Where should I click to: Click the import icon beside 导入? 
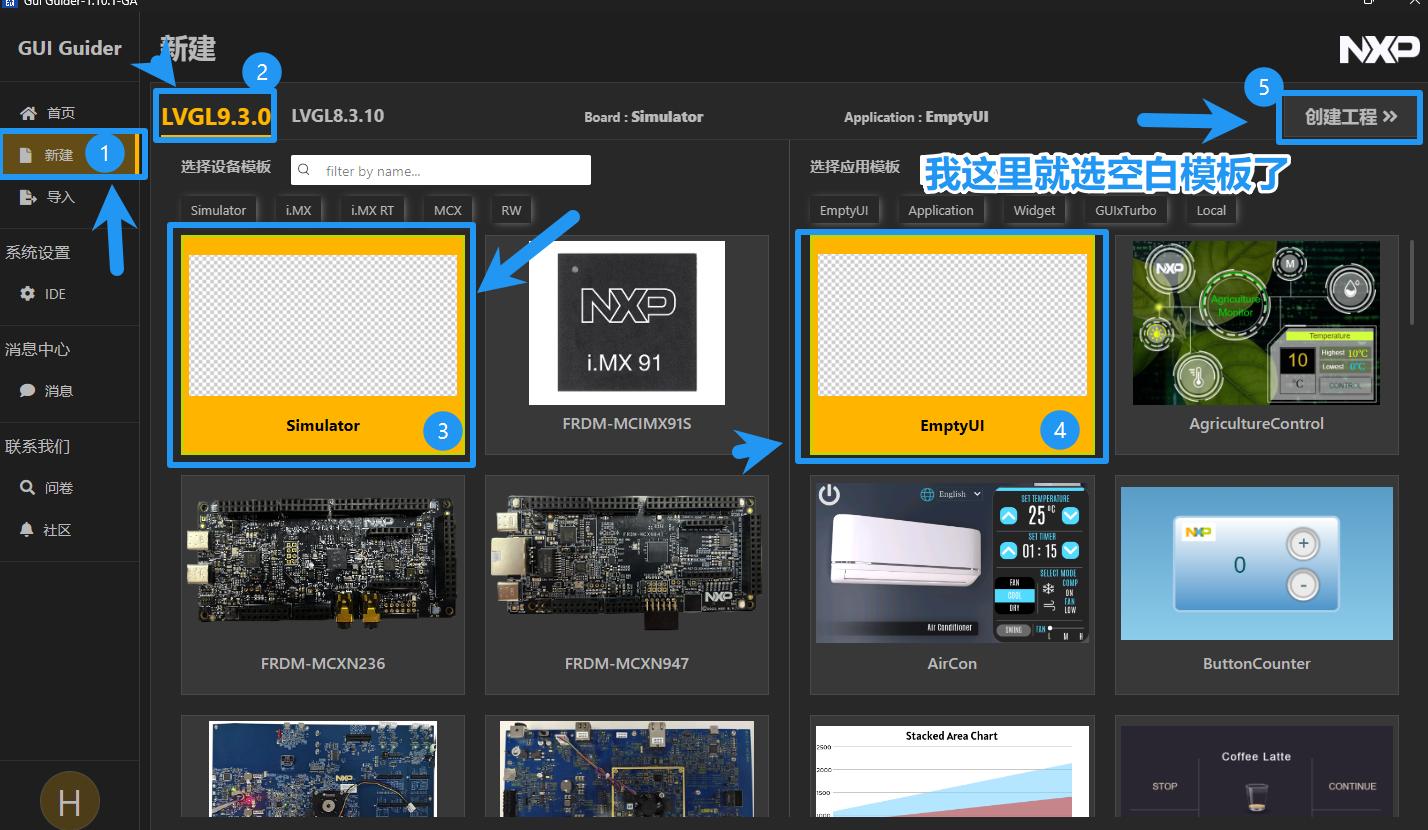click(28, 197)
